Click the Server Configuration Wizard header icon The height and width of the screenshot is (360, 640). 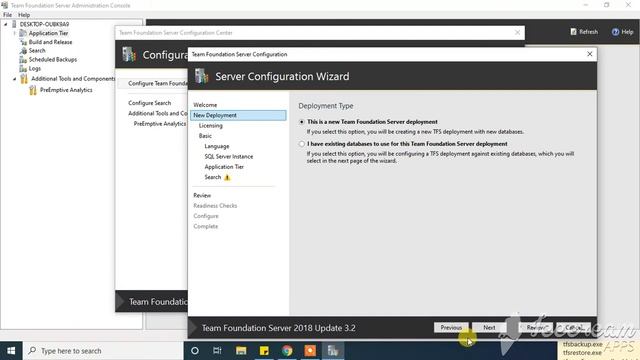[x=201, y=76]
